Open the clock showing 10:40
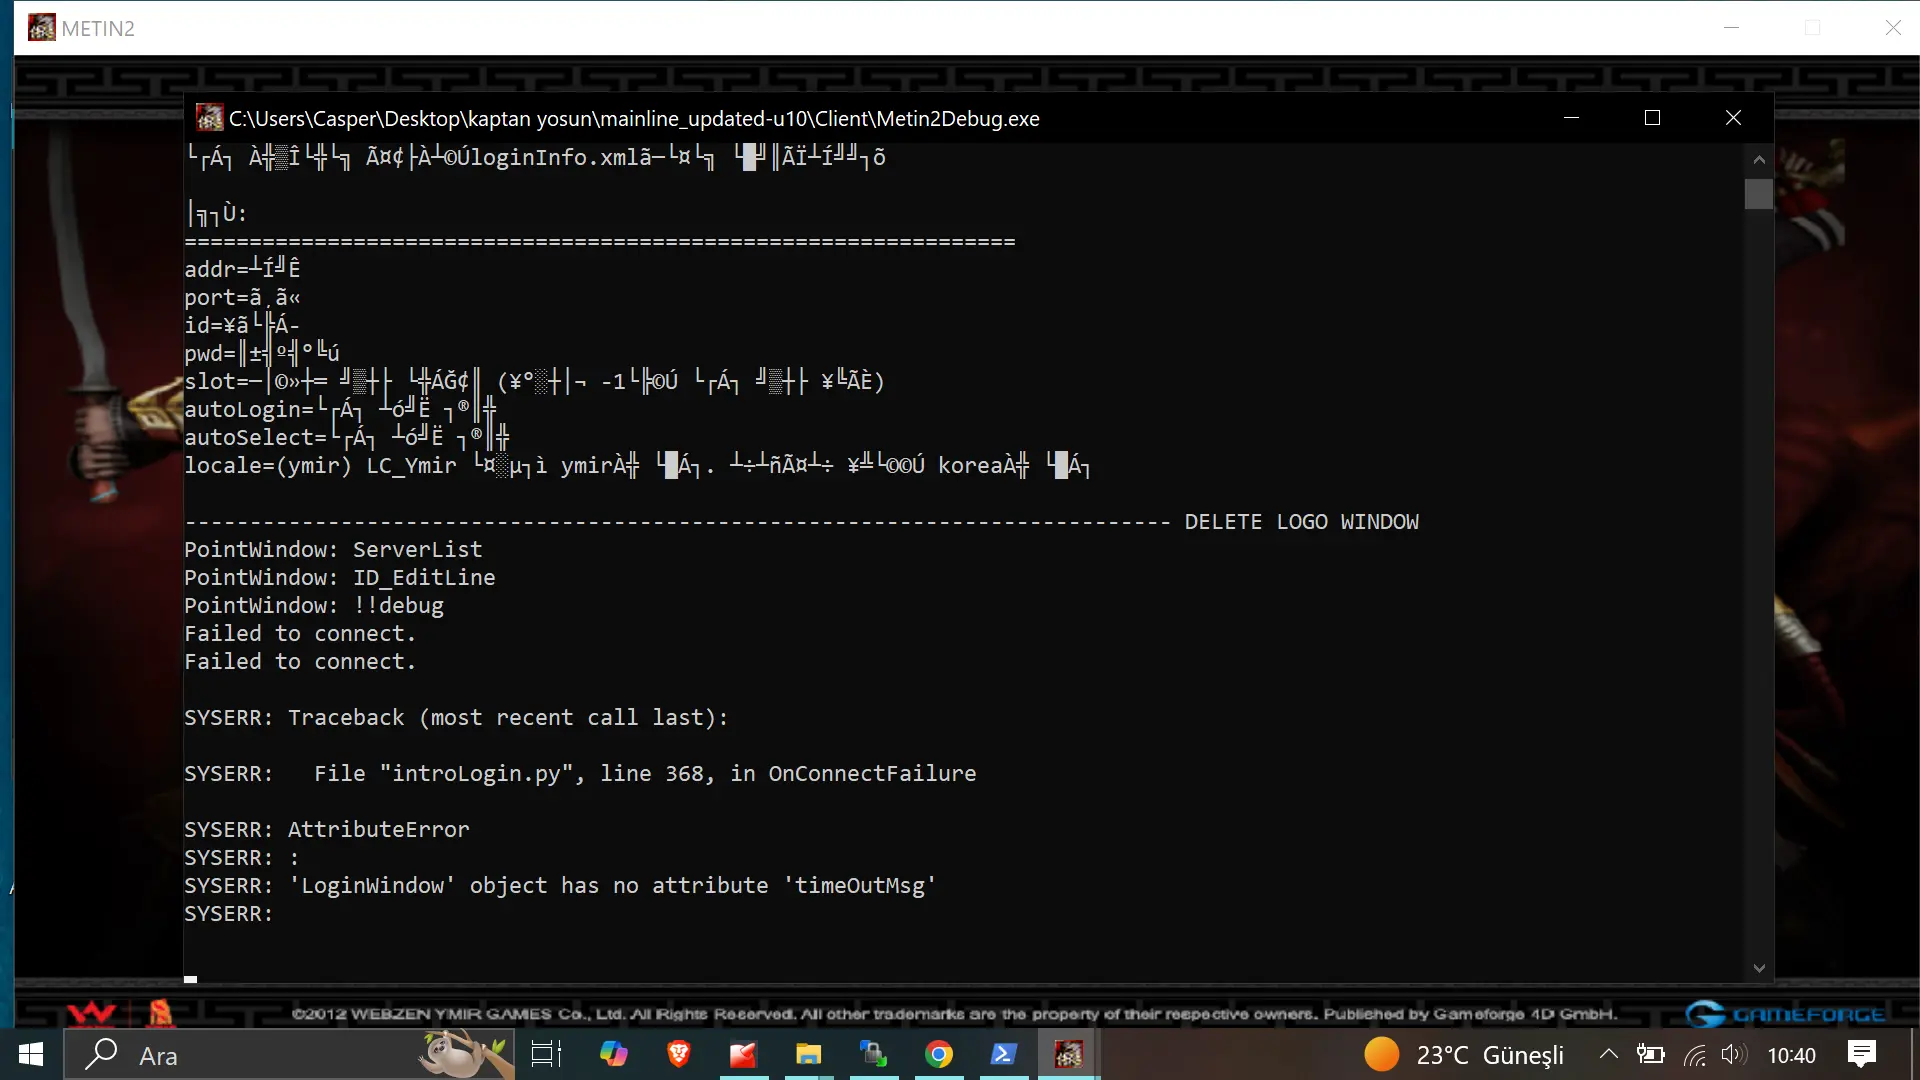 click(1791, 1055)
